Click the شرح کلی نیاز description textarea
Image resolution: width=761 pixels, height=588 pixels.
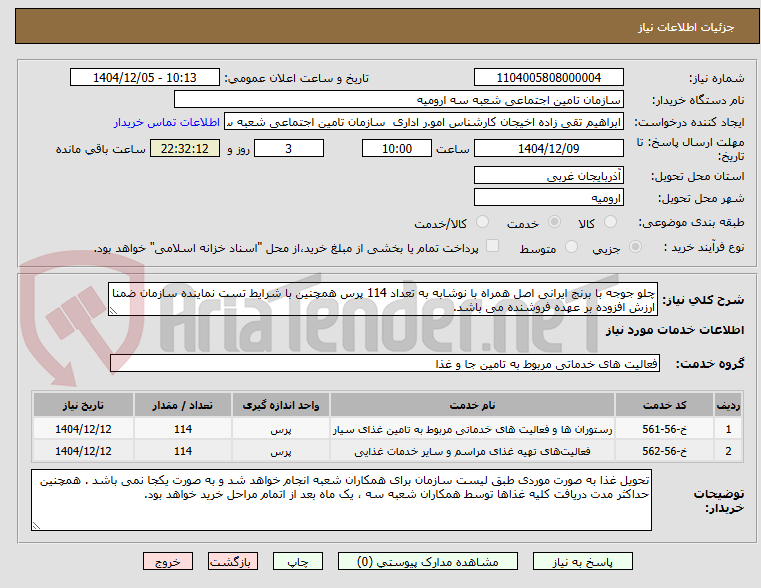(x=383, y=300)
